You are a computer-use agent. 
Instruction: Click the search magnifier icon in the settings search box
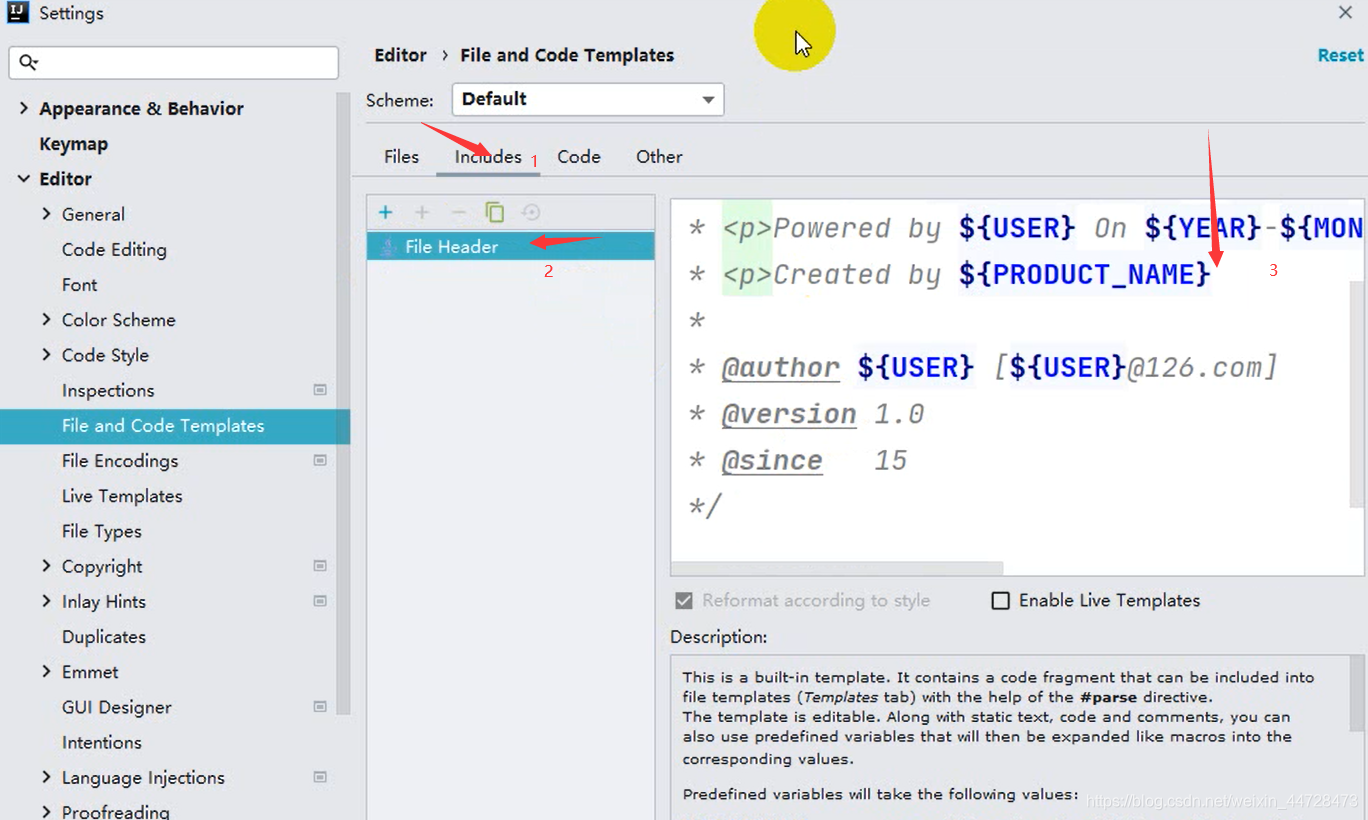28,62
